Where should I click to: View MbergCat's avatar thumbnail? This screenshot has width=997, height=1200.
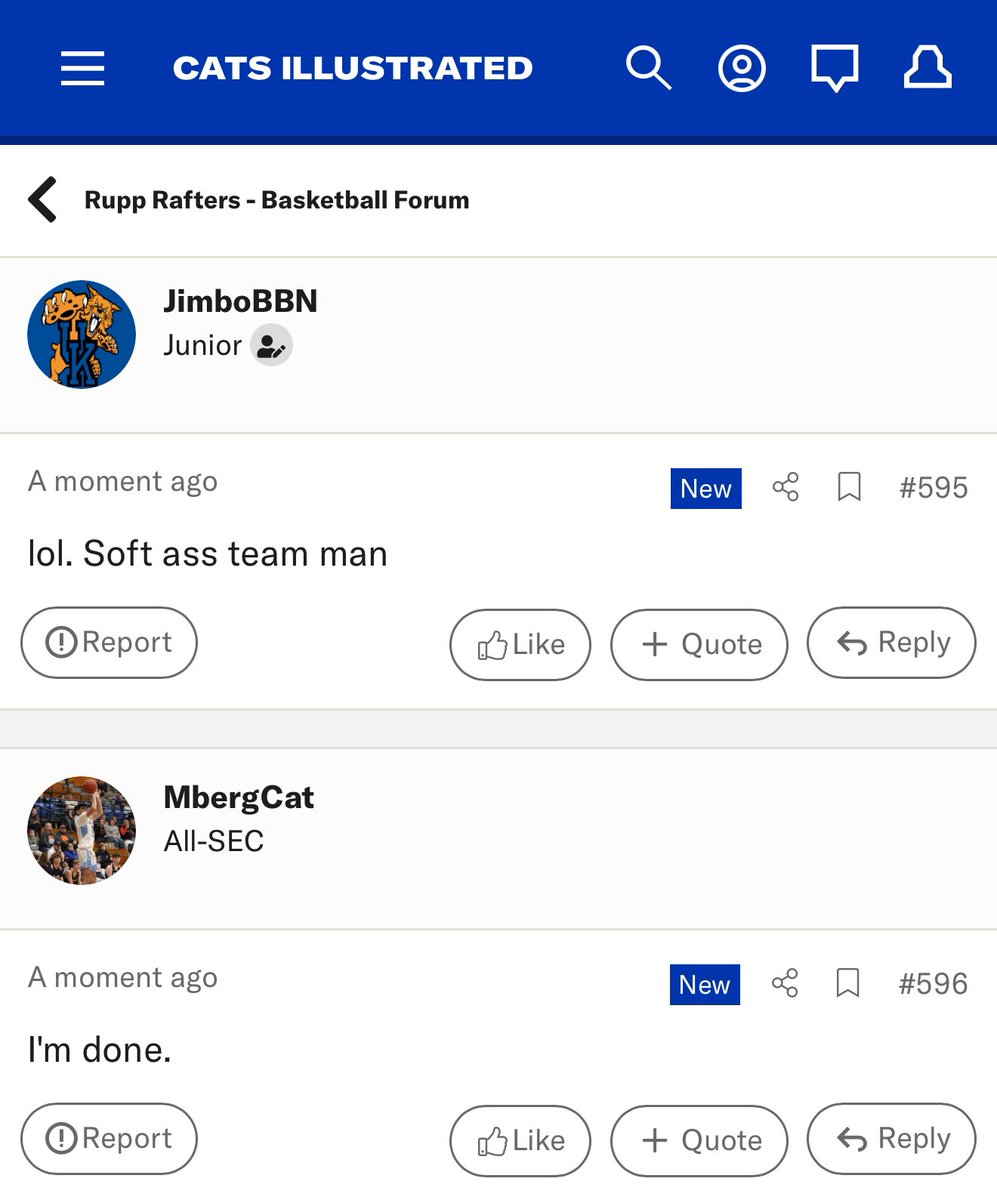click(x=81, y=830)
